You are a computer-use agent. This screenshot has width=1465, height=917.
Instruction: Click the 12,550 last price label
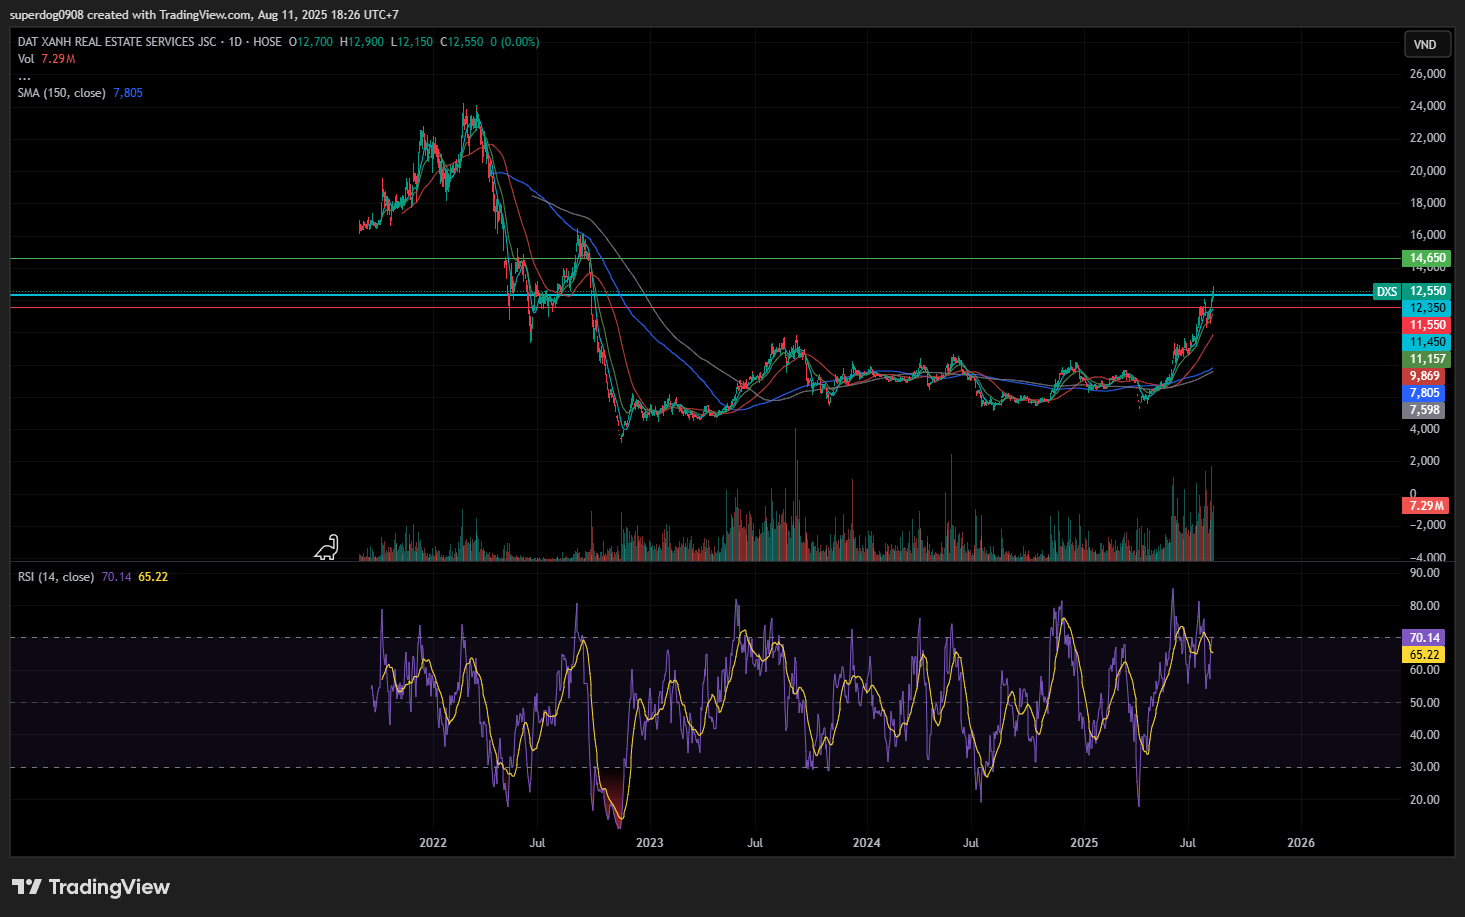coord(1428,292)
